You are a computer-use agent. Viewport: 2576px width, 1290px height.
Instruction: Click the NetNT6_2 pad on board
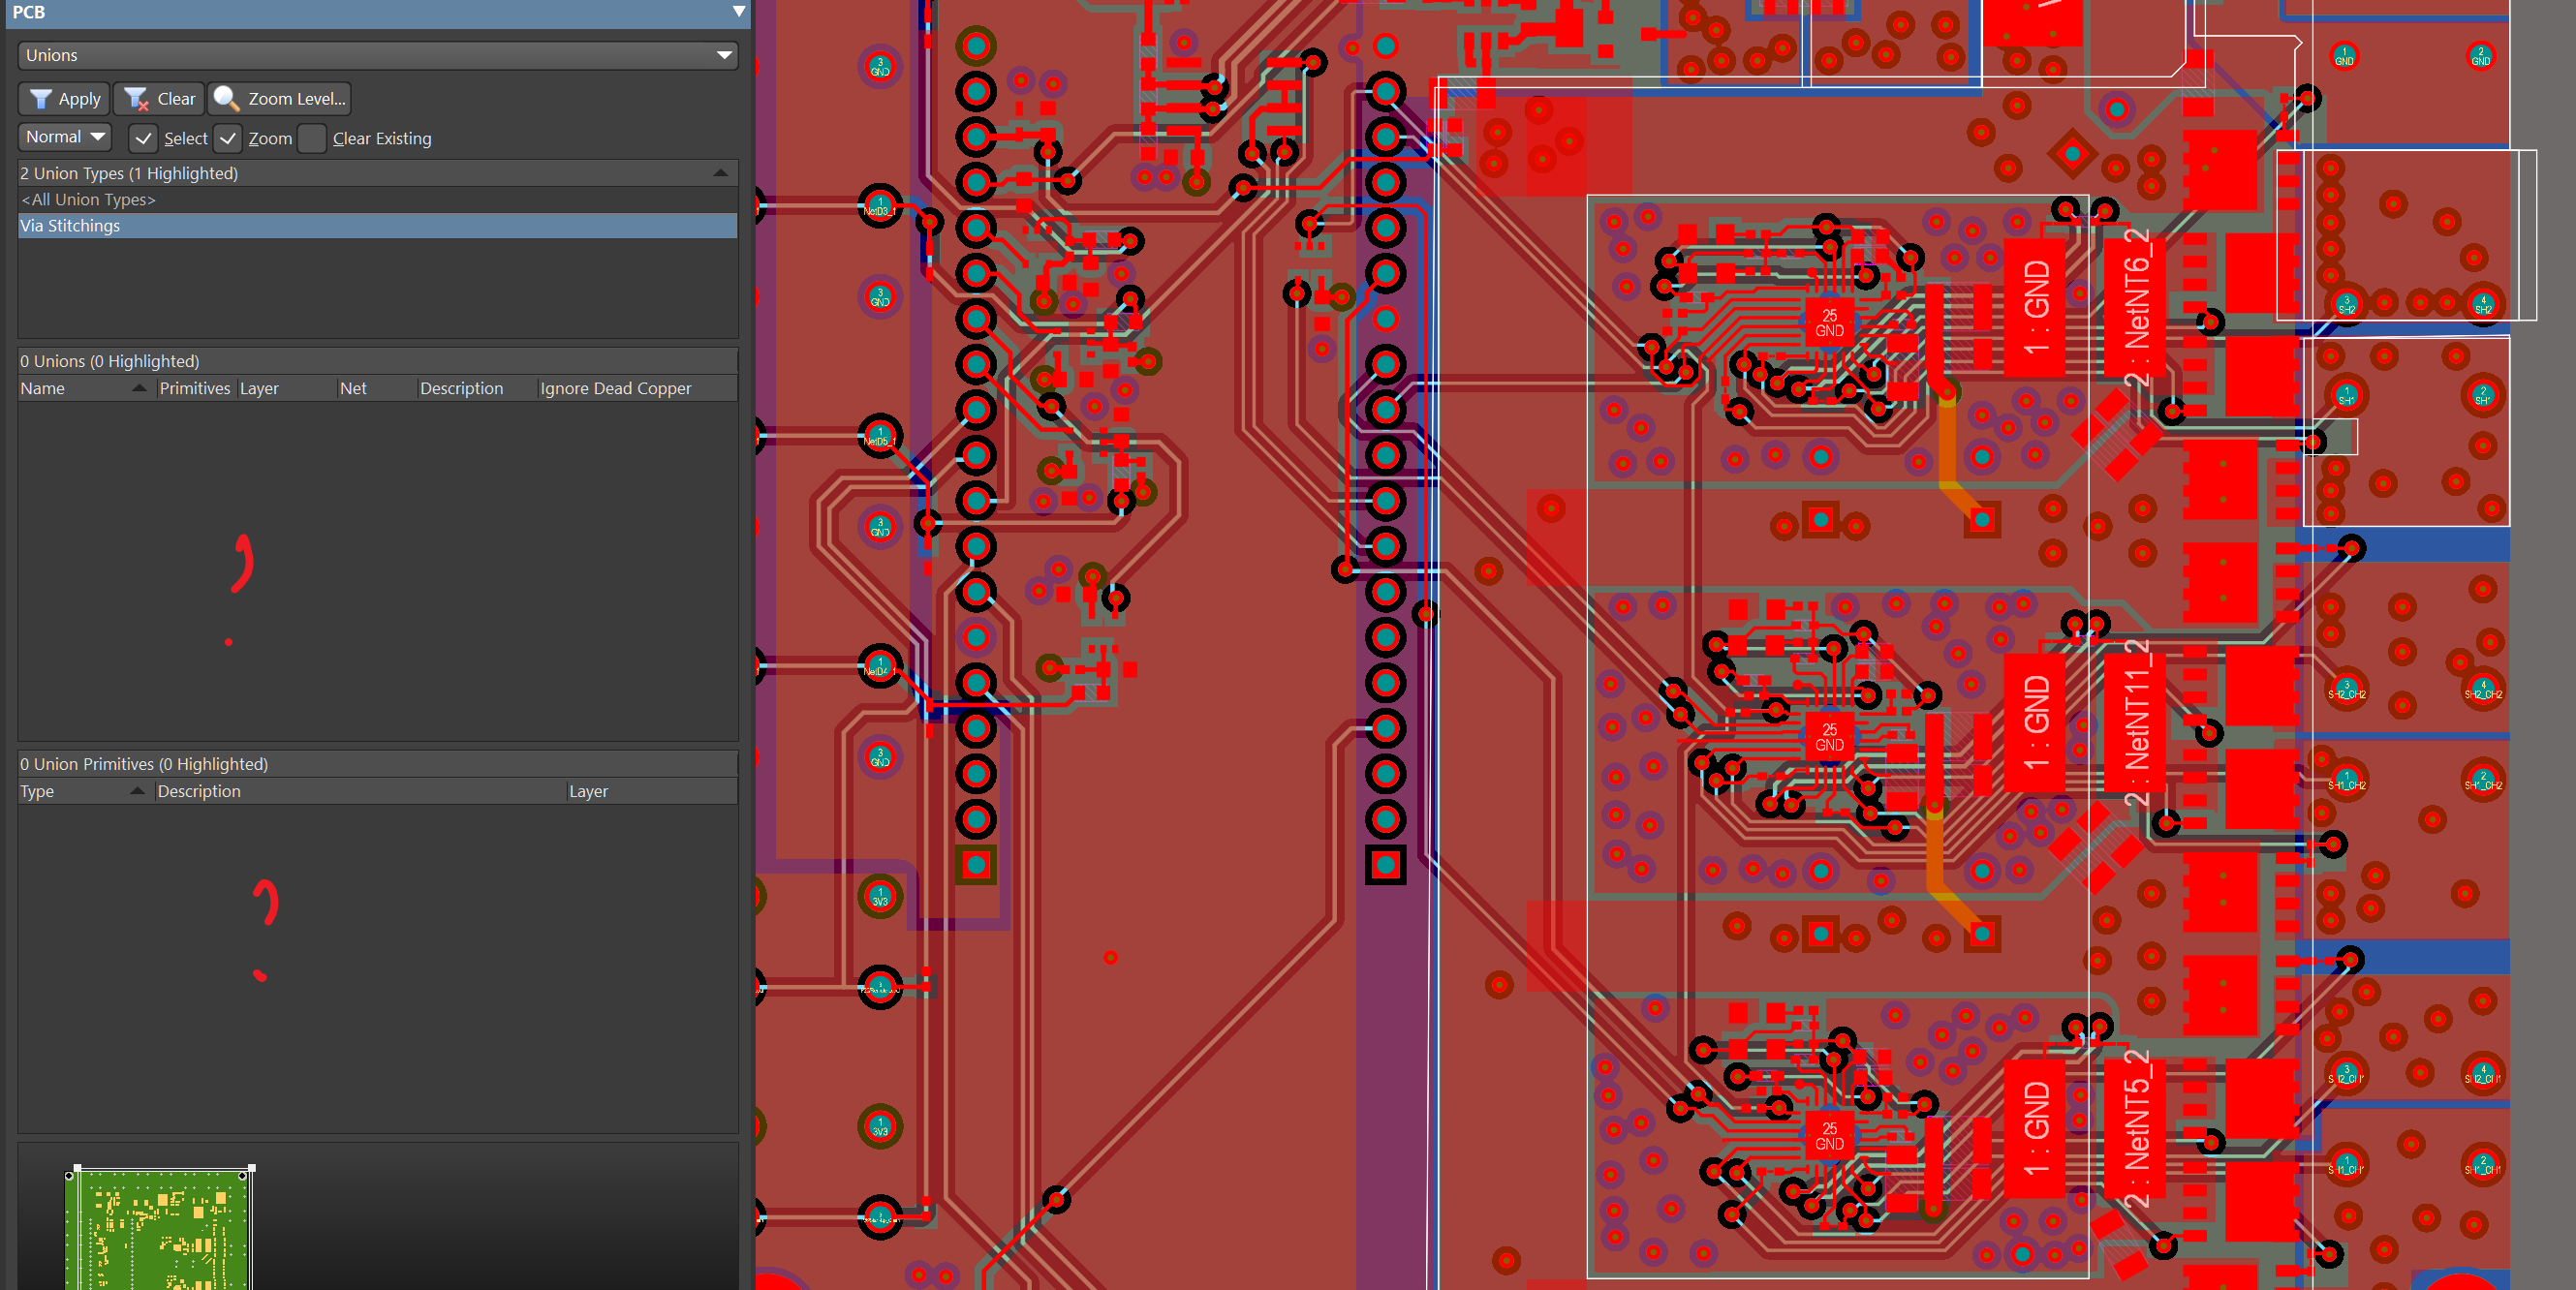(x=2134, y=306)
